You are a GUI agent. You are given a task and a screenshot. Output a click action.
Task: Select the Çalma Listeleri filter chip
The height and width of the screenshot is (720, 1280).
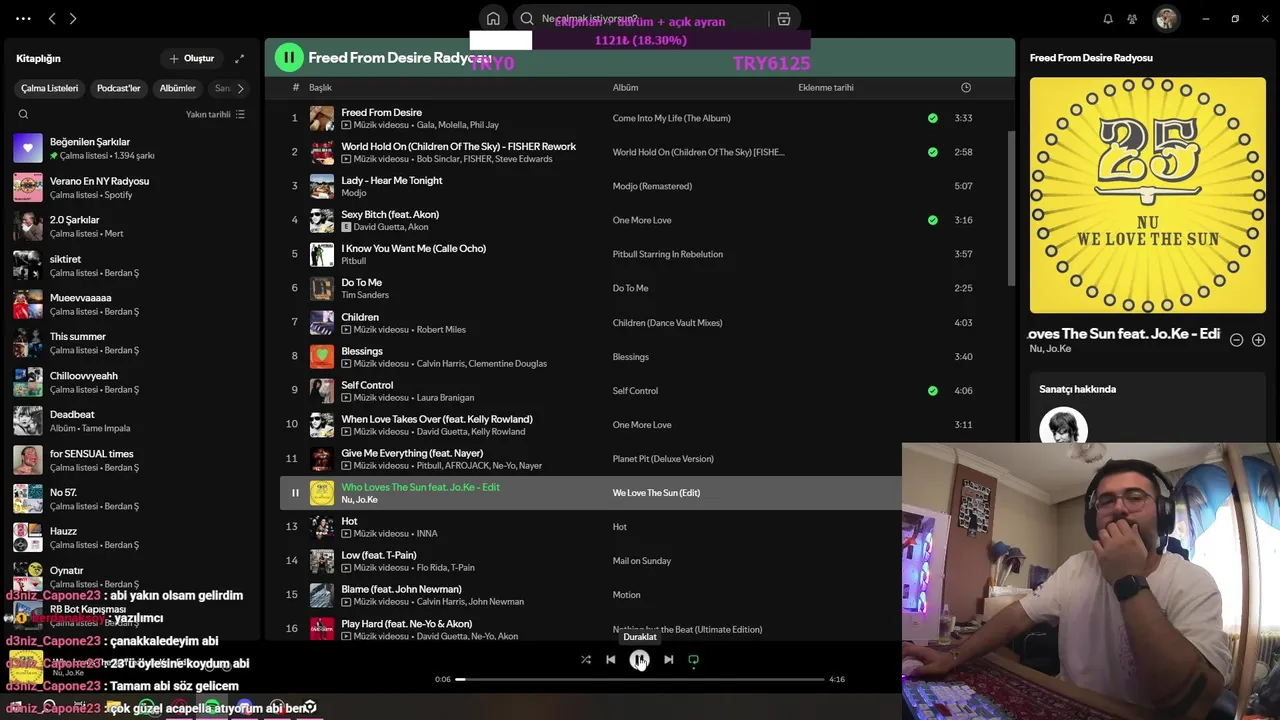coord(49,88)
